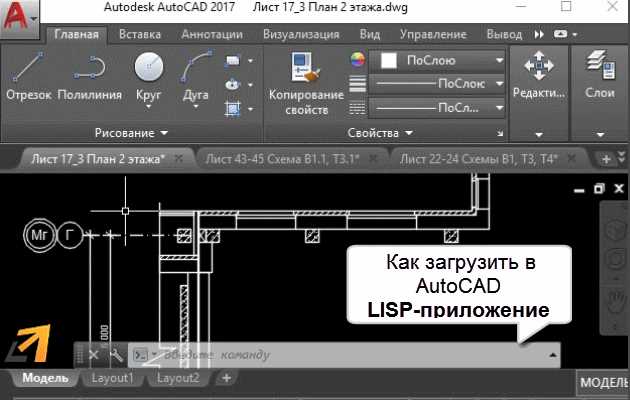
Task: Expand the Круг dropdown arrow
Action: pos(149,107)
